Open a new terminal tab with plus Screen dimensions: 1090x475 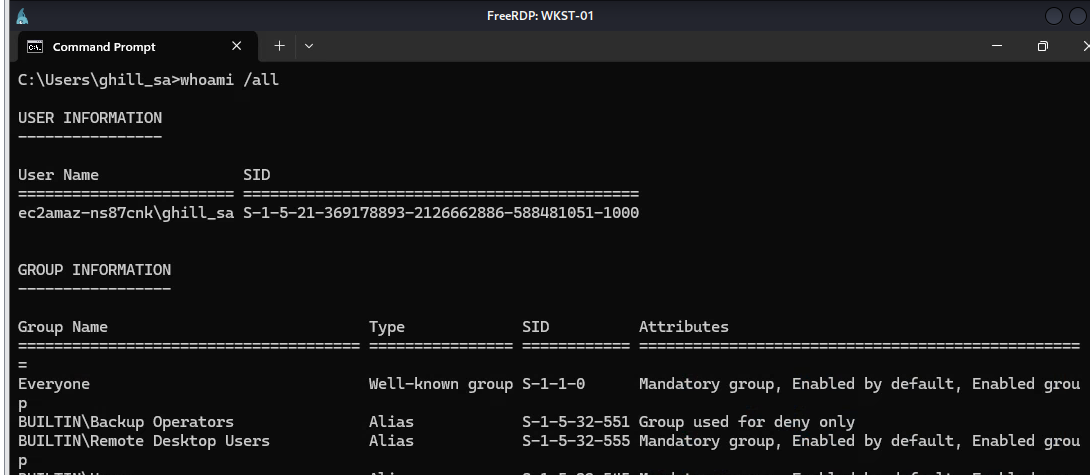click(x=280, y=46)
